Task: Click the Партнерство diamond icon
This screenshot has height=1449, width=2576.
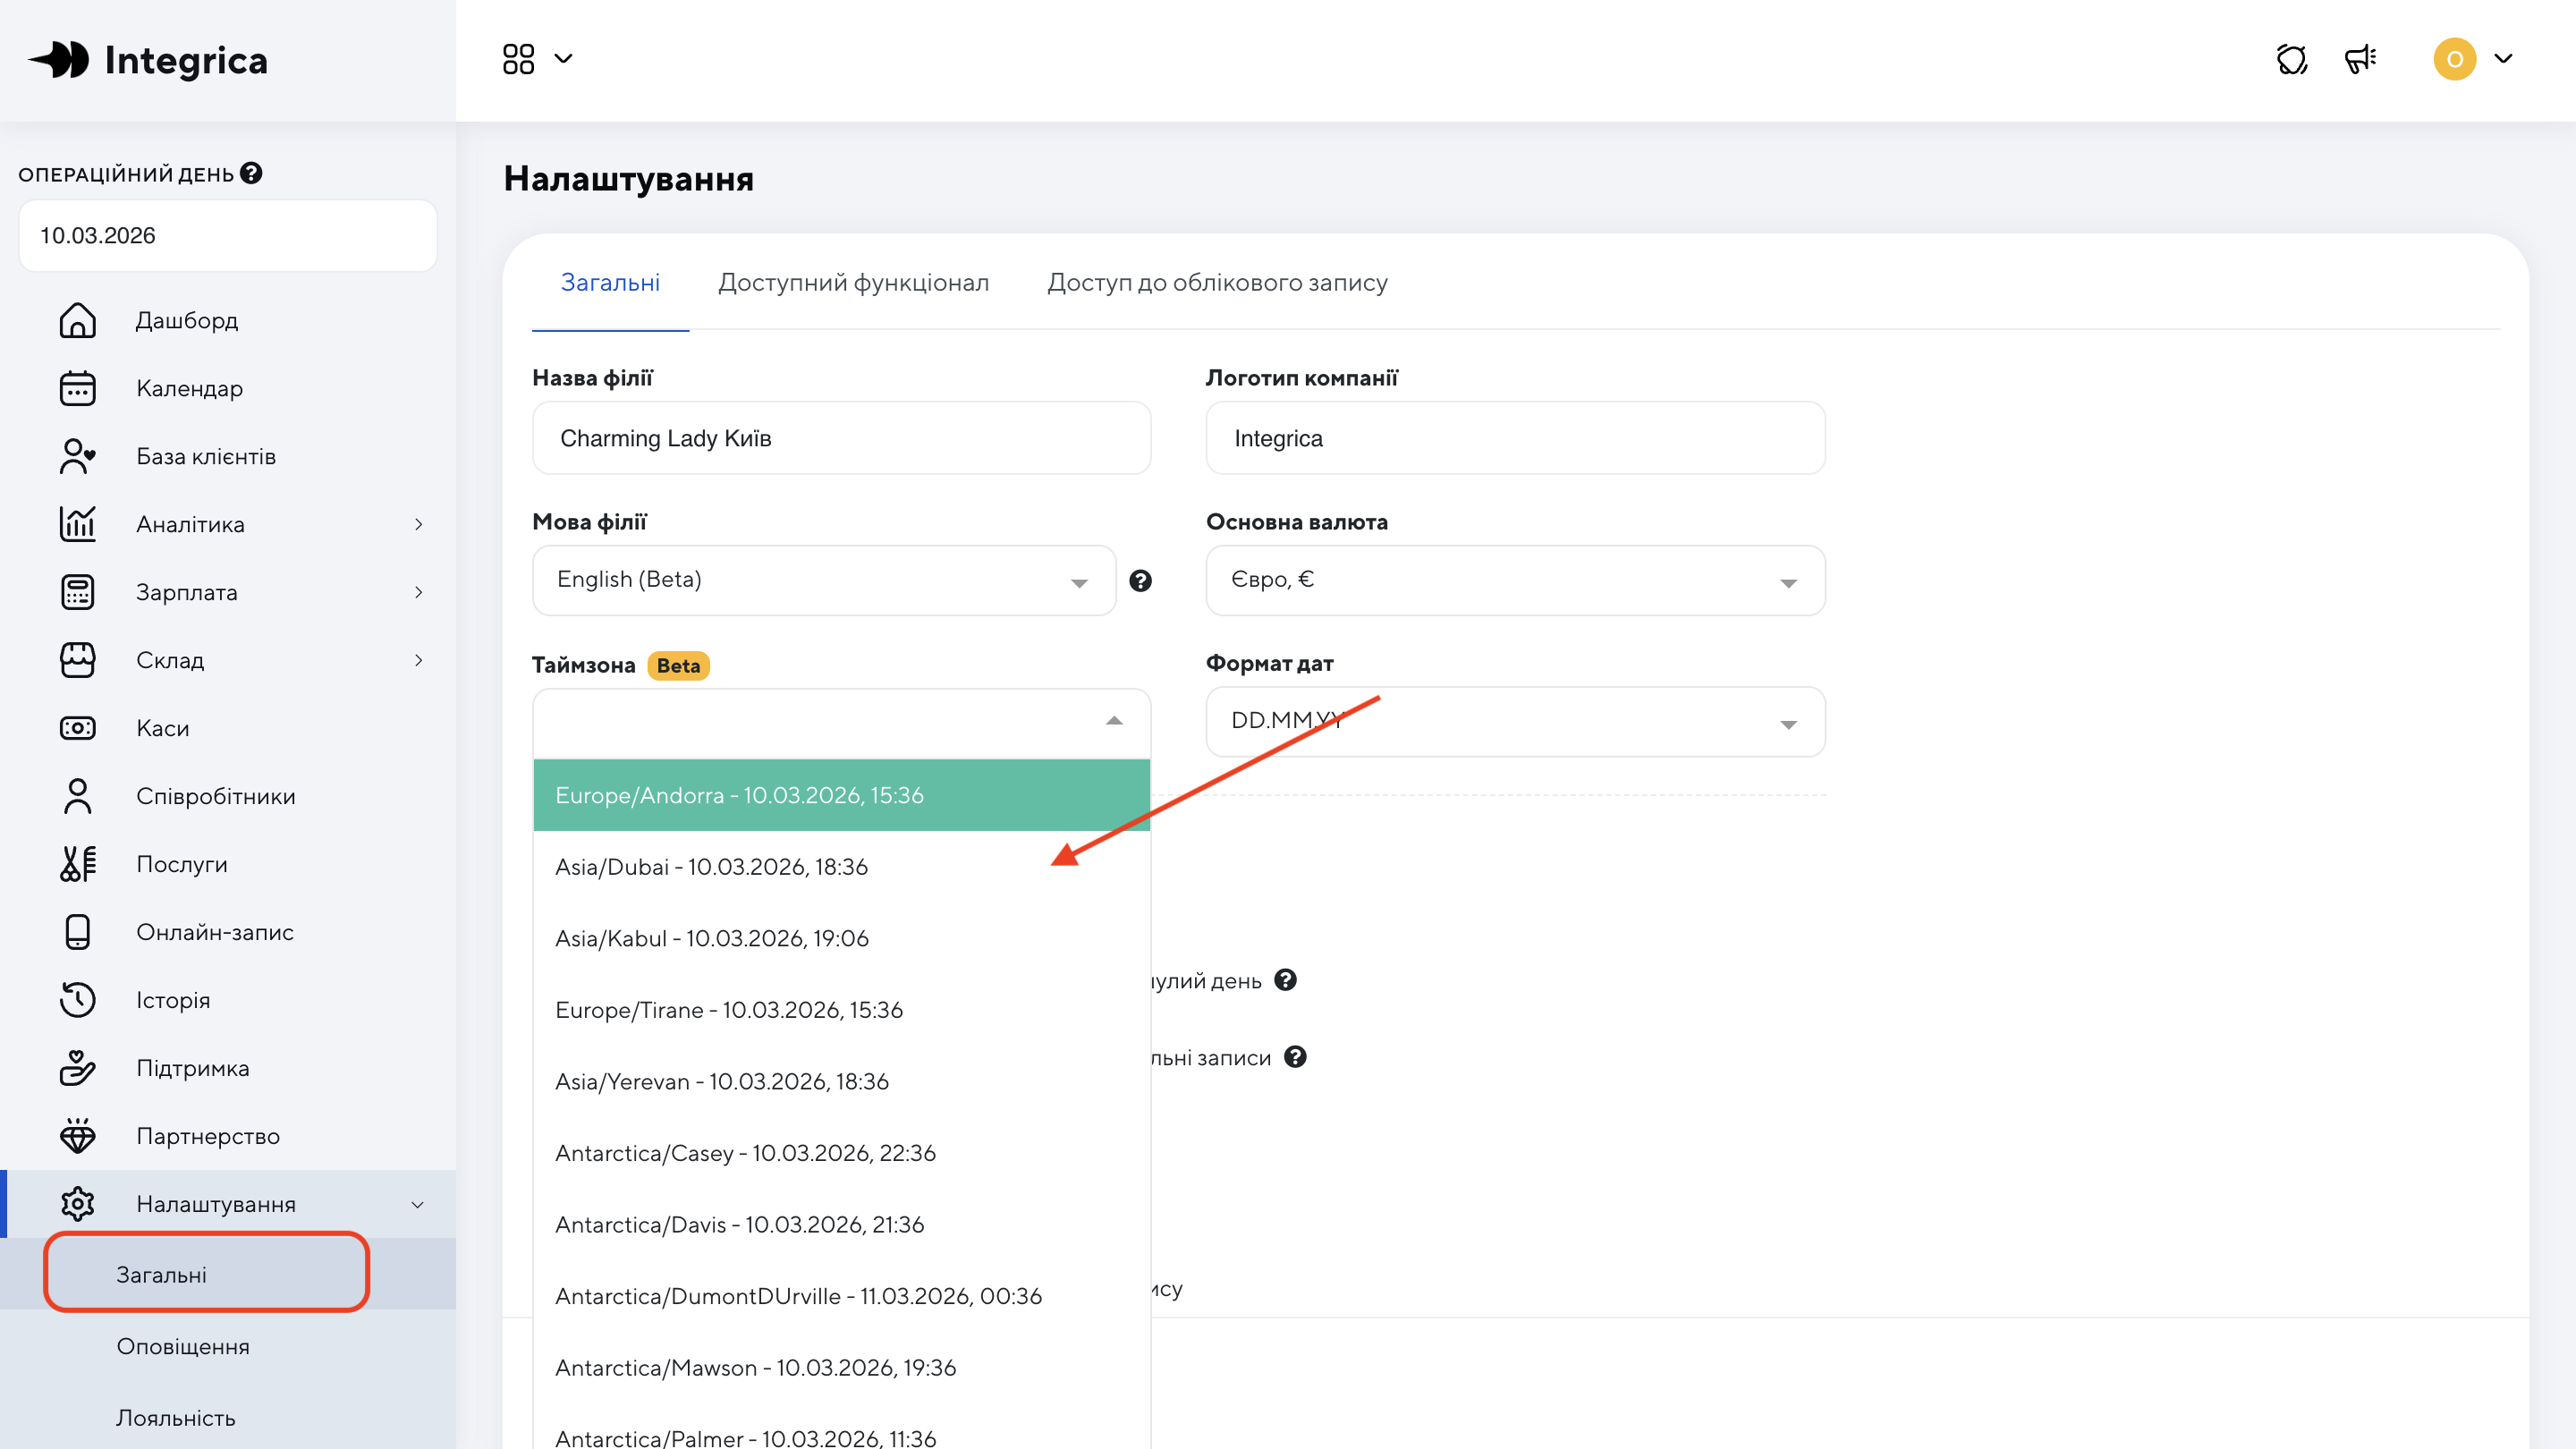Action: click(77, 1136)
